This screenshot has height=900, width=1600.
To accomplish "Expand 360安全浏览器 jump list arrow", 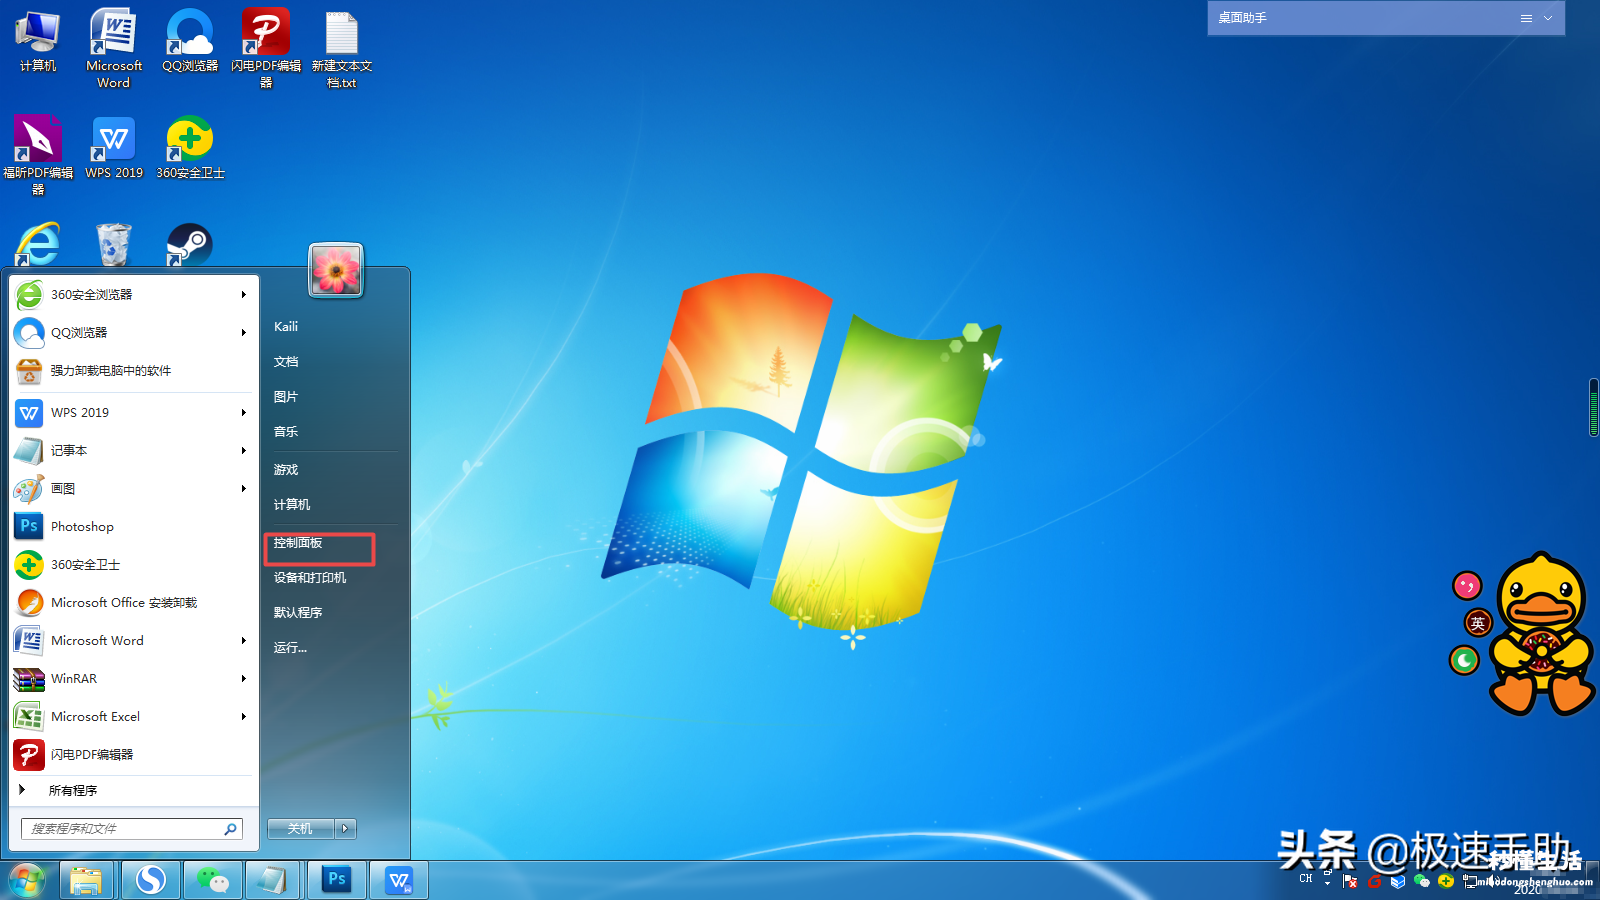I will (x=243, y=295).
